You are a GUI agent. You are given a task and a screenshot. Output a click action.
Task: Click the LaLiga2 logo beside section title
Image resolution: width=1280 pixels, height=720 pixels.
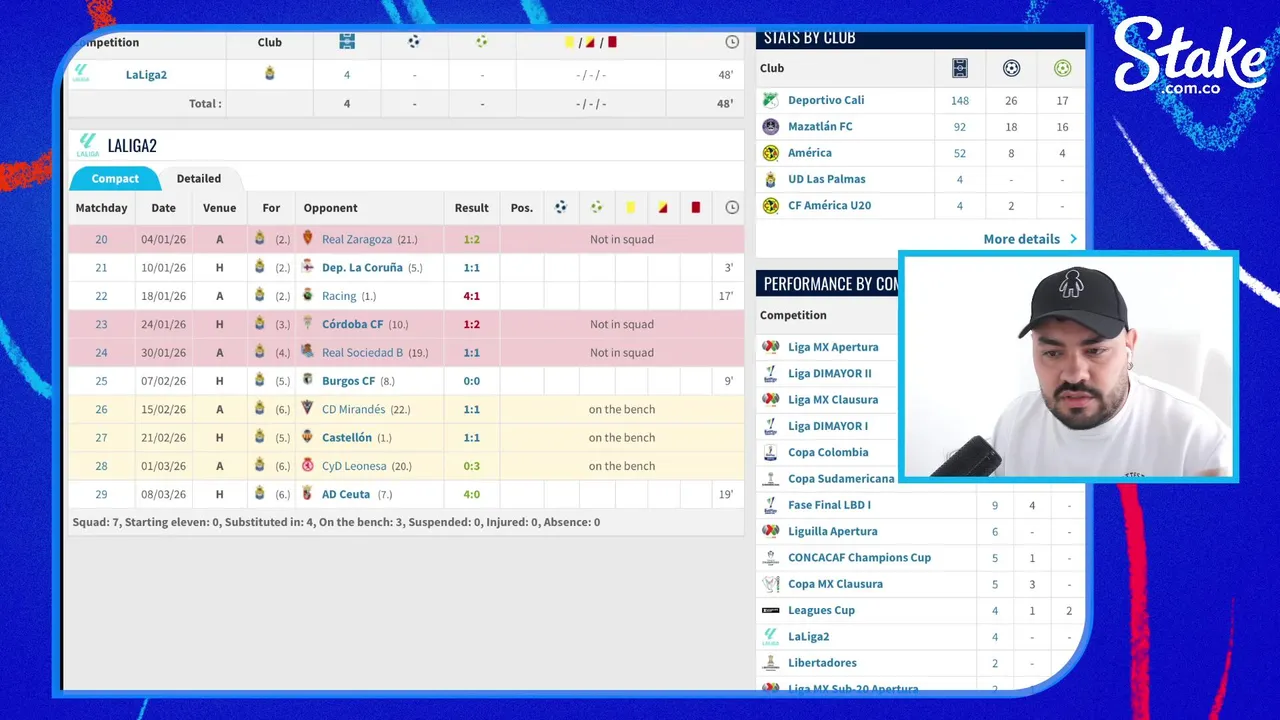click(x=88, y=146)
